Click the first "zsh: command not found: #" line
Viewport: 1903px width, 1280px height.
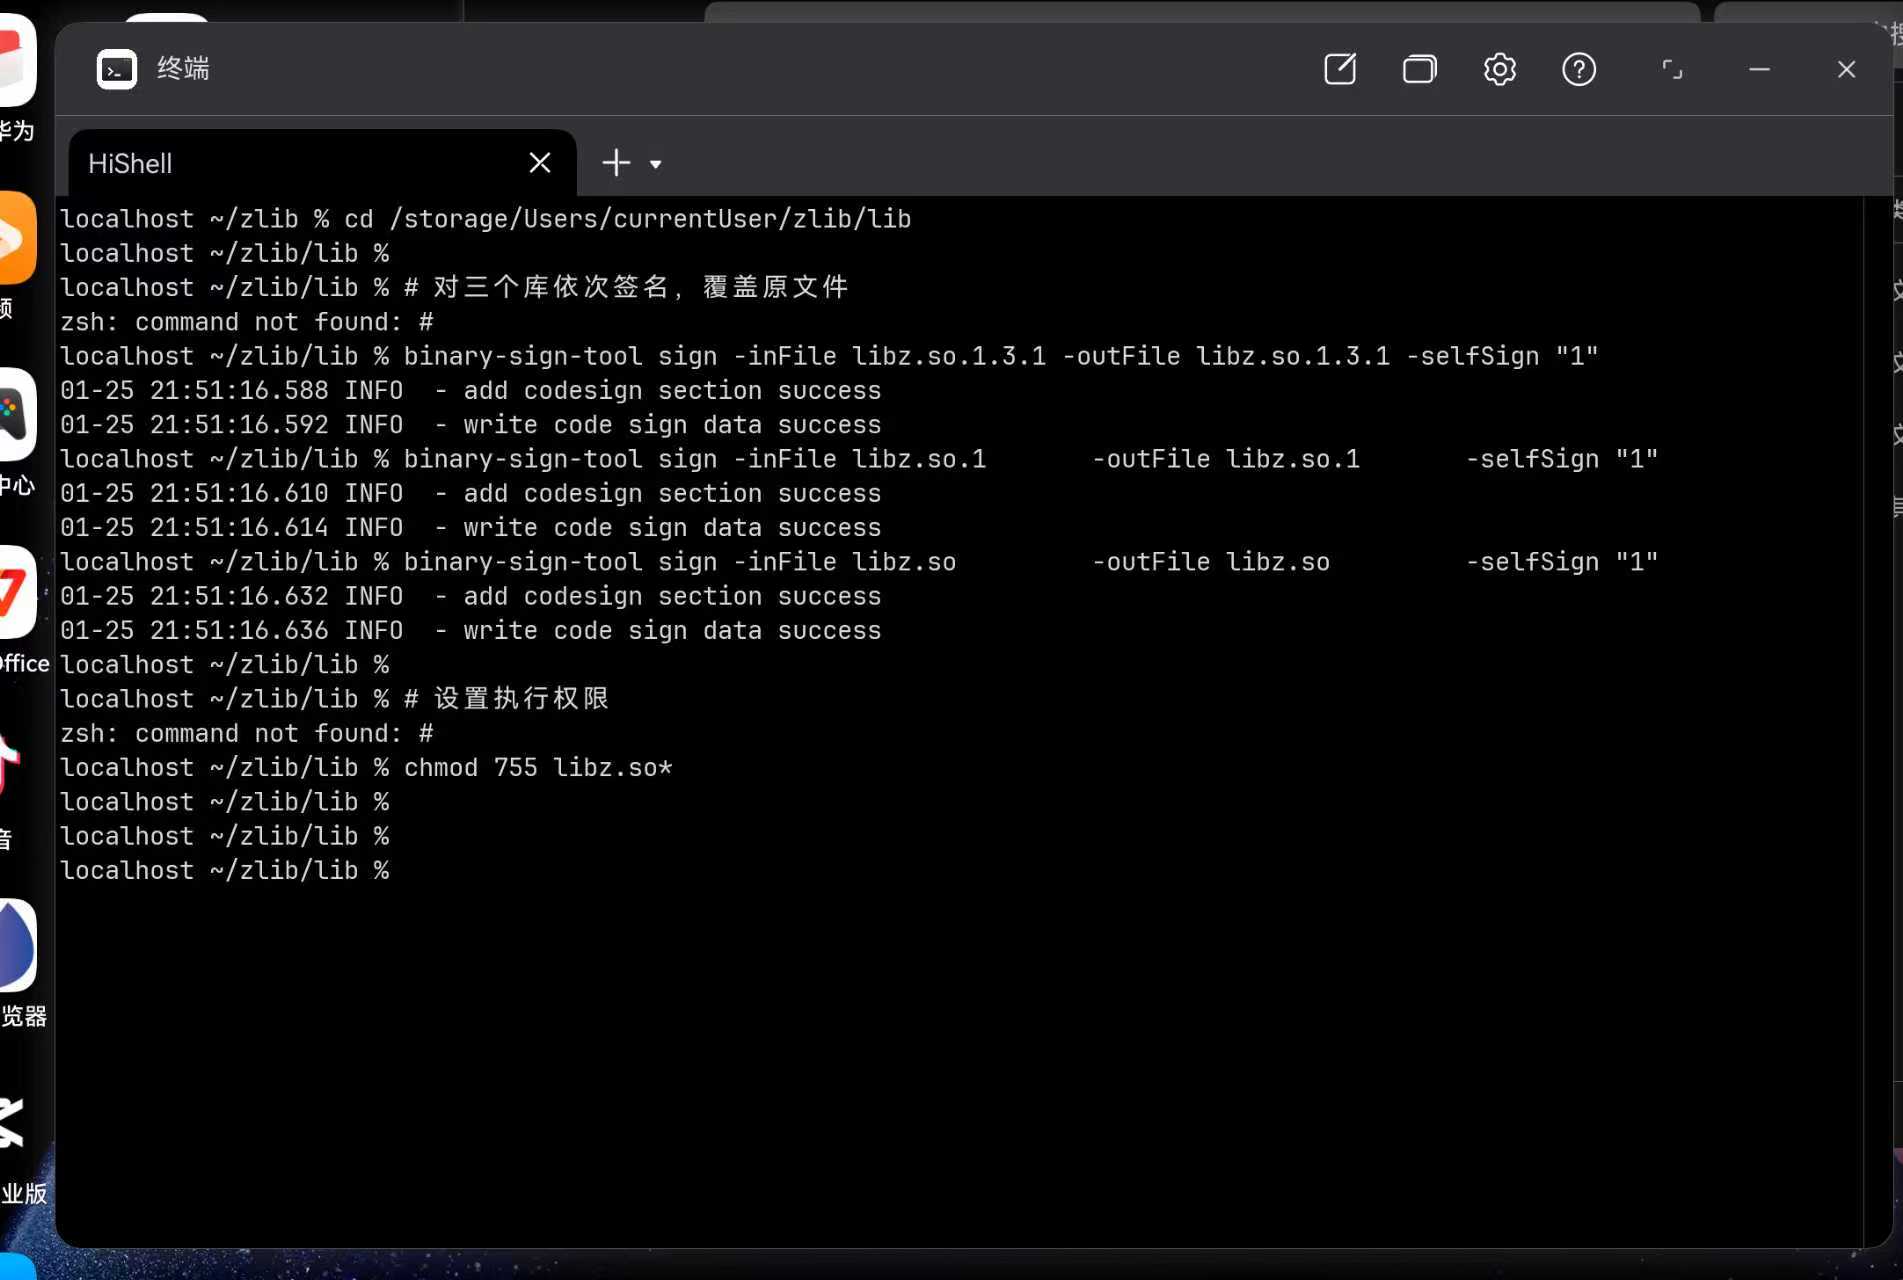click(247, 322)
